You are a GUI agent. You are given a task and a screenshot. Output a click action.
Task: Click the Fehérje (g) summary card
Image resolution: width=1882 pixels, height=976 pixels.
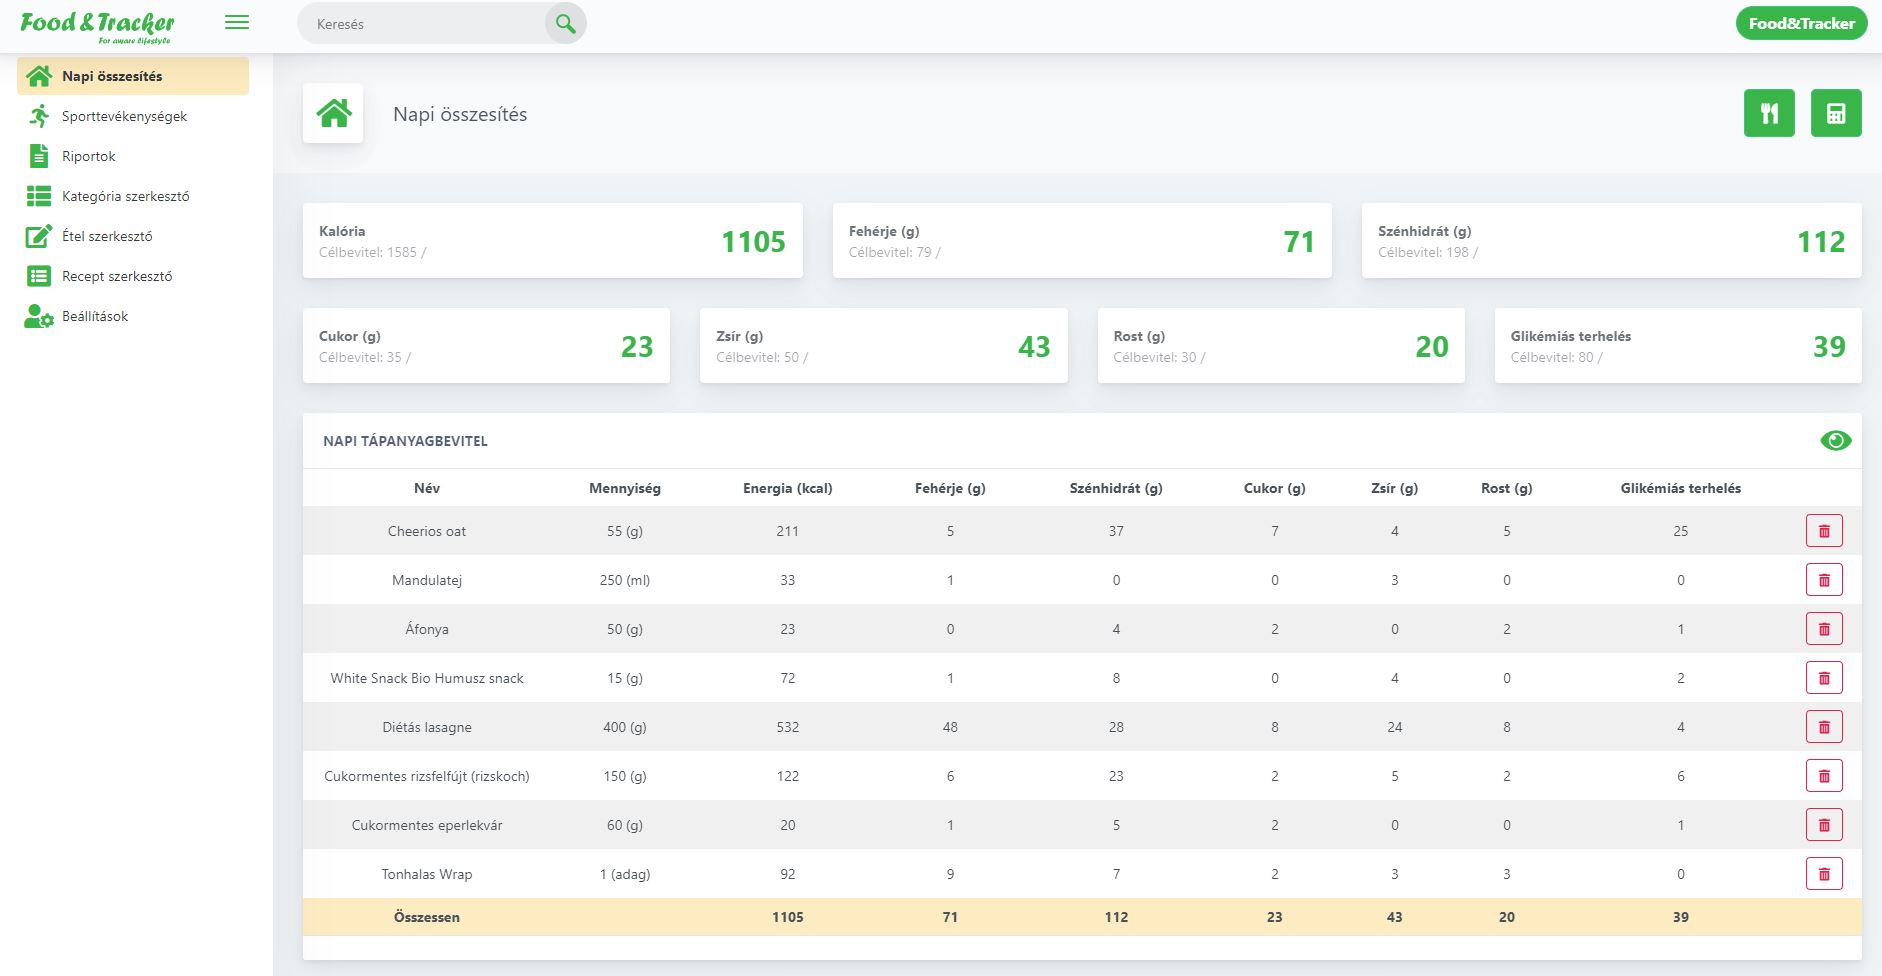(x=1082, y=241)
